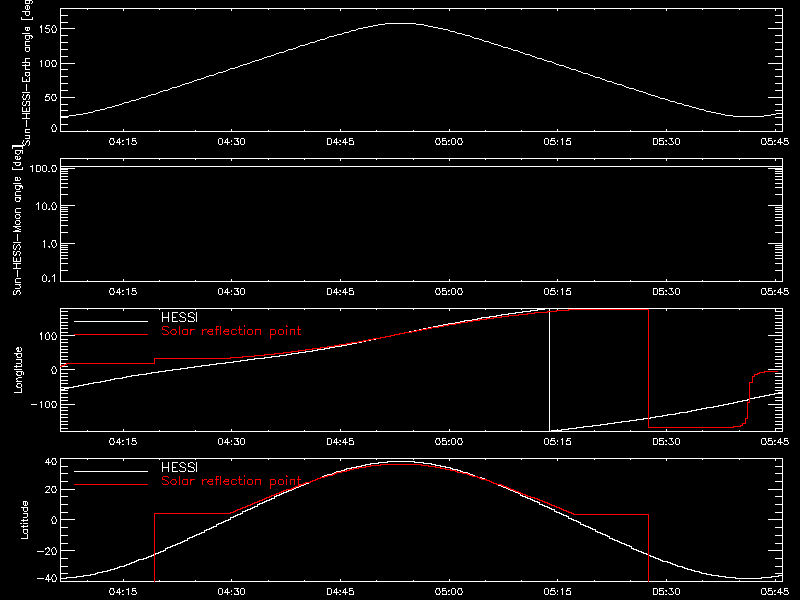Click the -100 tick label on Longitude axis
The width and height of the screenshot is (800, 600).
point(43,404)
